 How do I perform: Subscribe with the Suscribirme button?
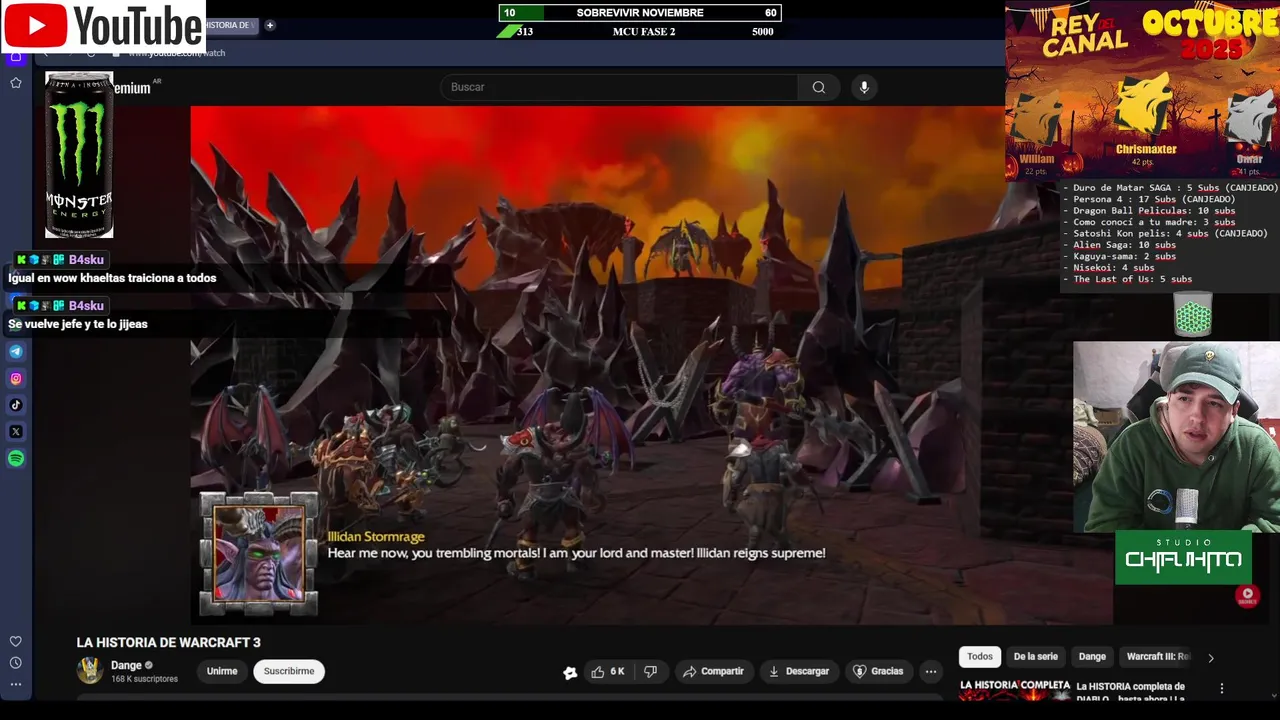289,672
